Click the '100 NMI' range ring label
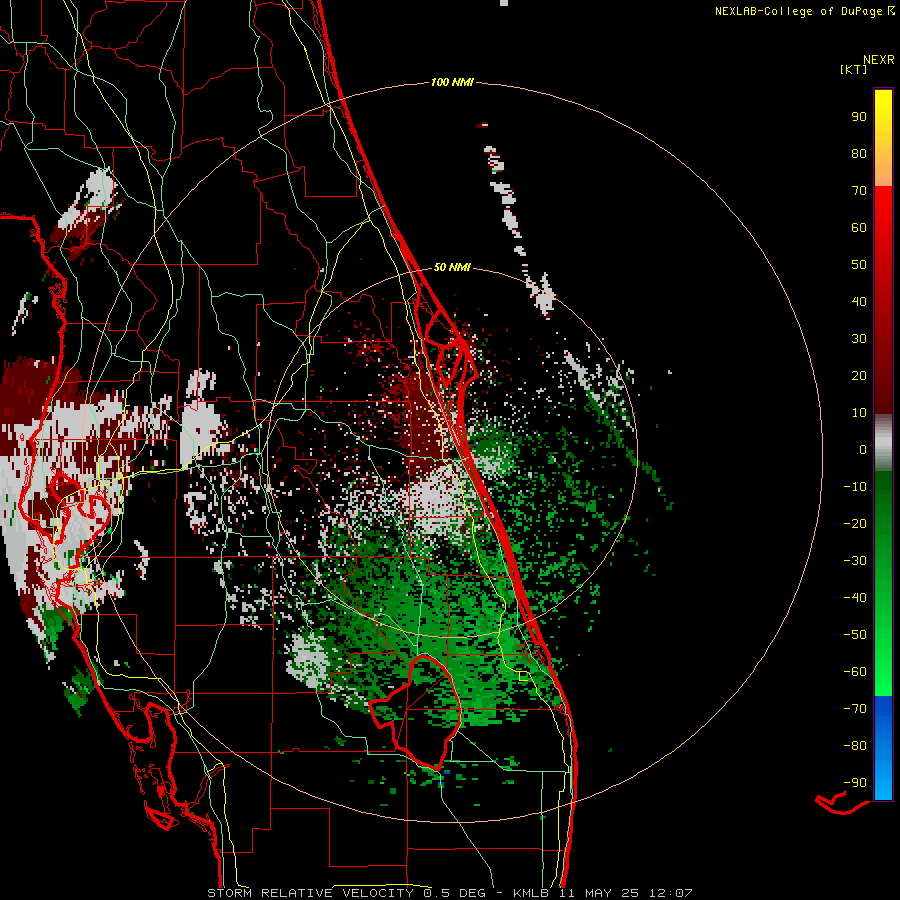Image resolution: width=900 pixels, height=900 pixels. point(452,83)
